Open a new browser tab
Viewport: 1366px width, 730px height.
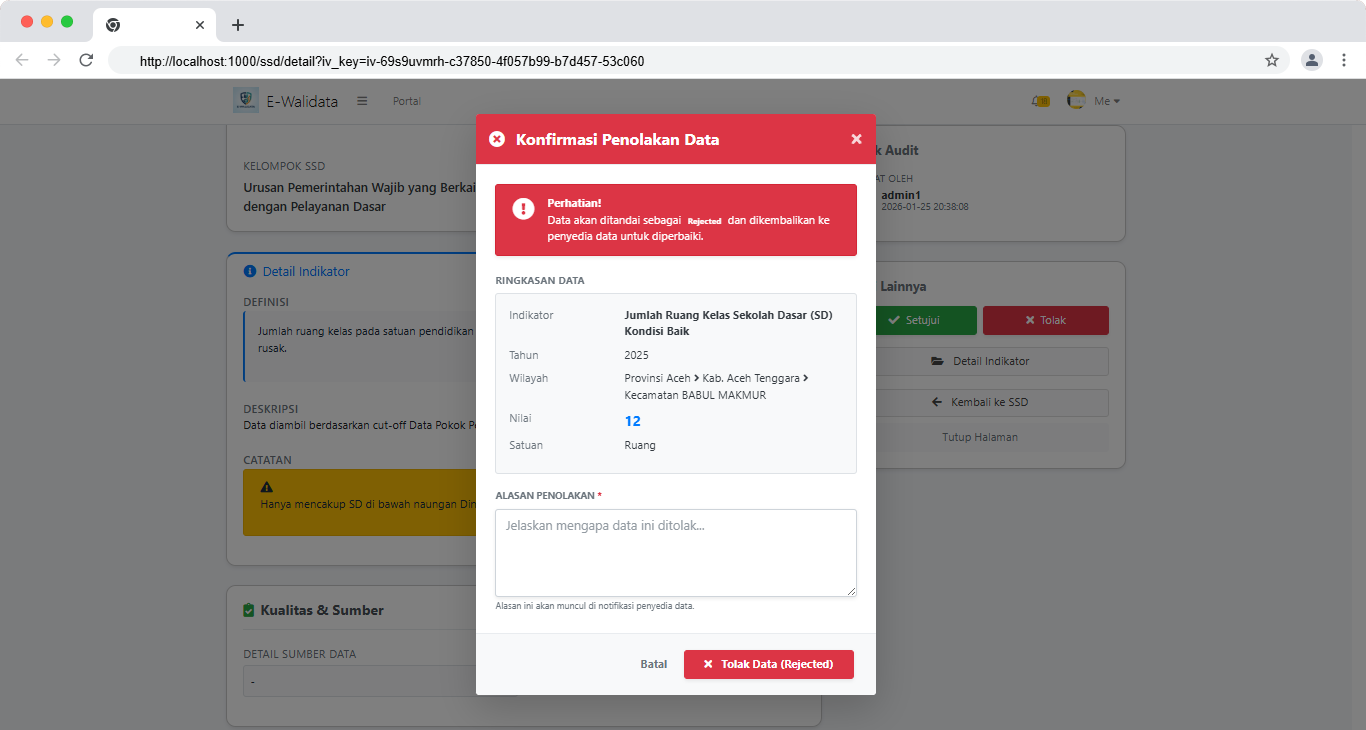[x=237, y=25]
